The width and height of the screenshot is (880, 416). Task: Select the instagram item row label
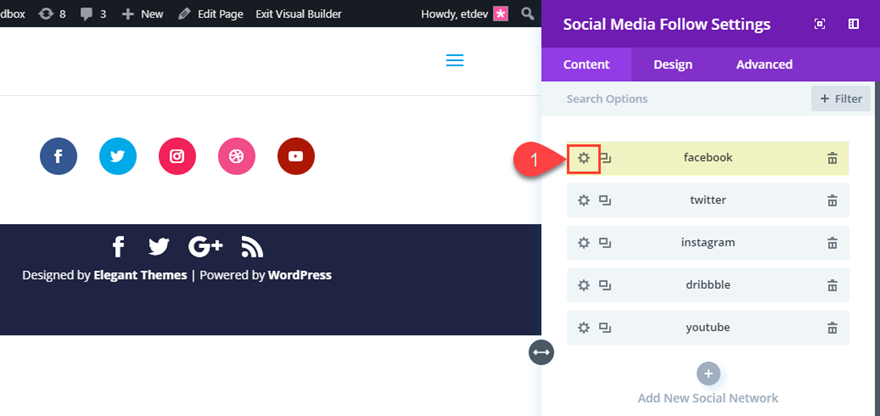[708, 243]
